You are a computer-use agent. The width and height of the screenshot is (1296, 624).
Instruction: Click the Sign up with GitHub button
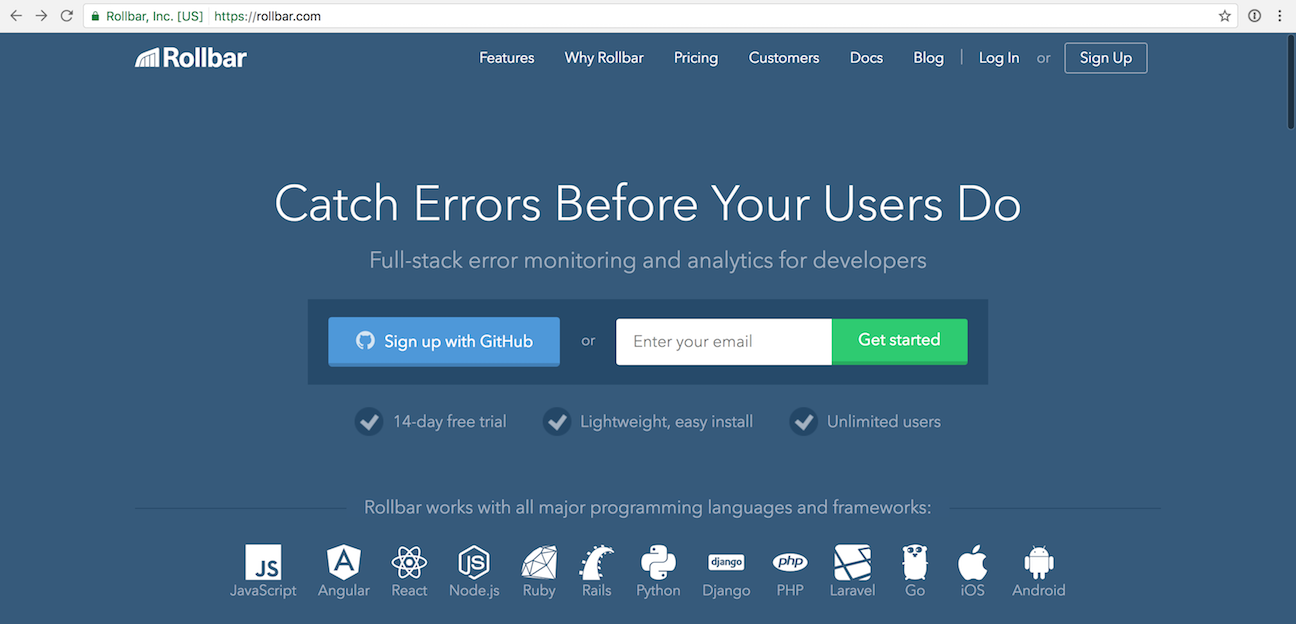pos(443,341)
